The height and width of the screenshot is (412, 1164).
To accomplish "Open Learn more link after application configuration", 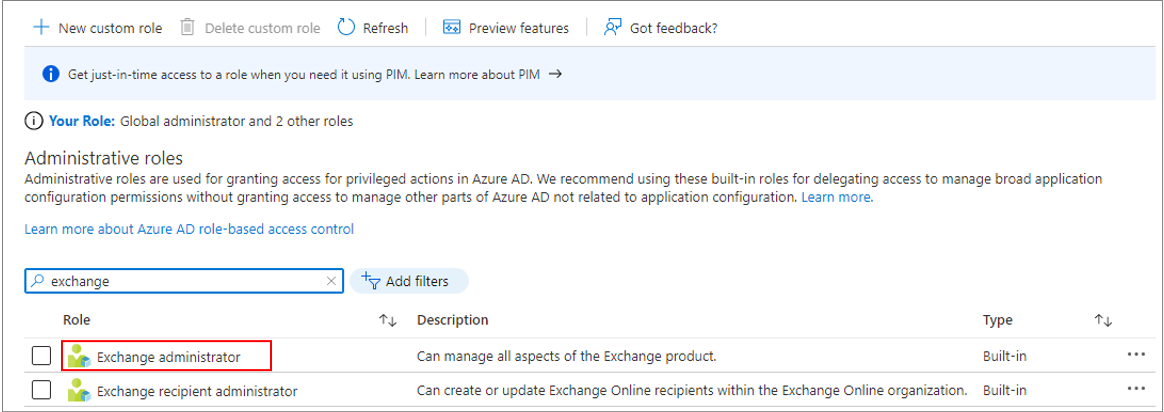I will [x=837, y=197].
